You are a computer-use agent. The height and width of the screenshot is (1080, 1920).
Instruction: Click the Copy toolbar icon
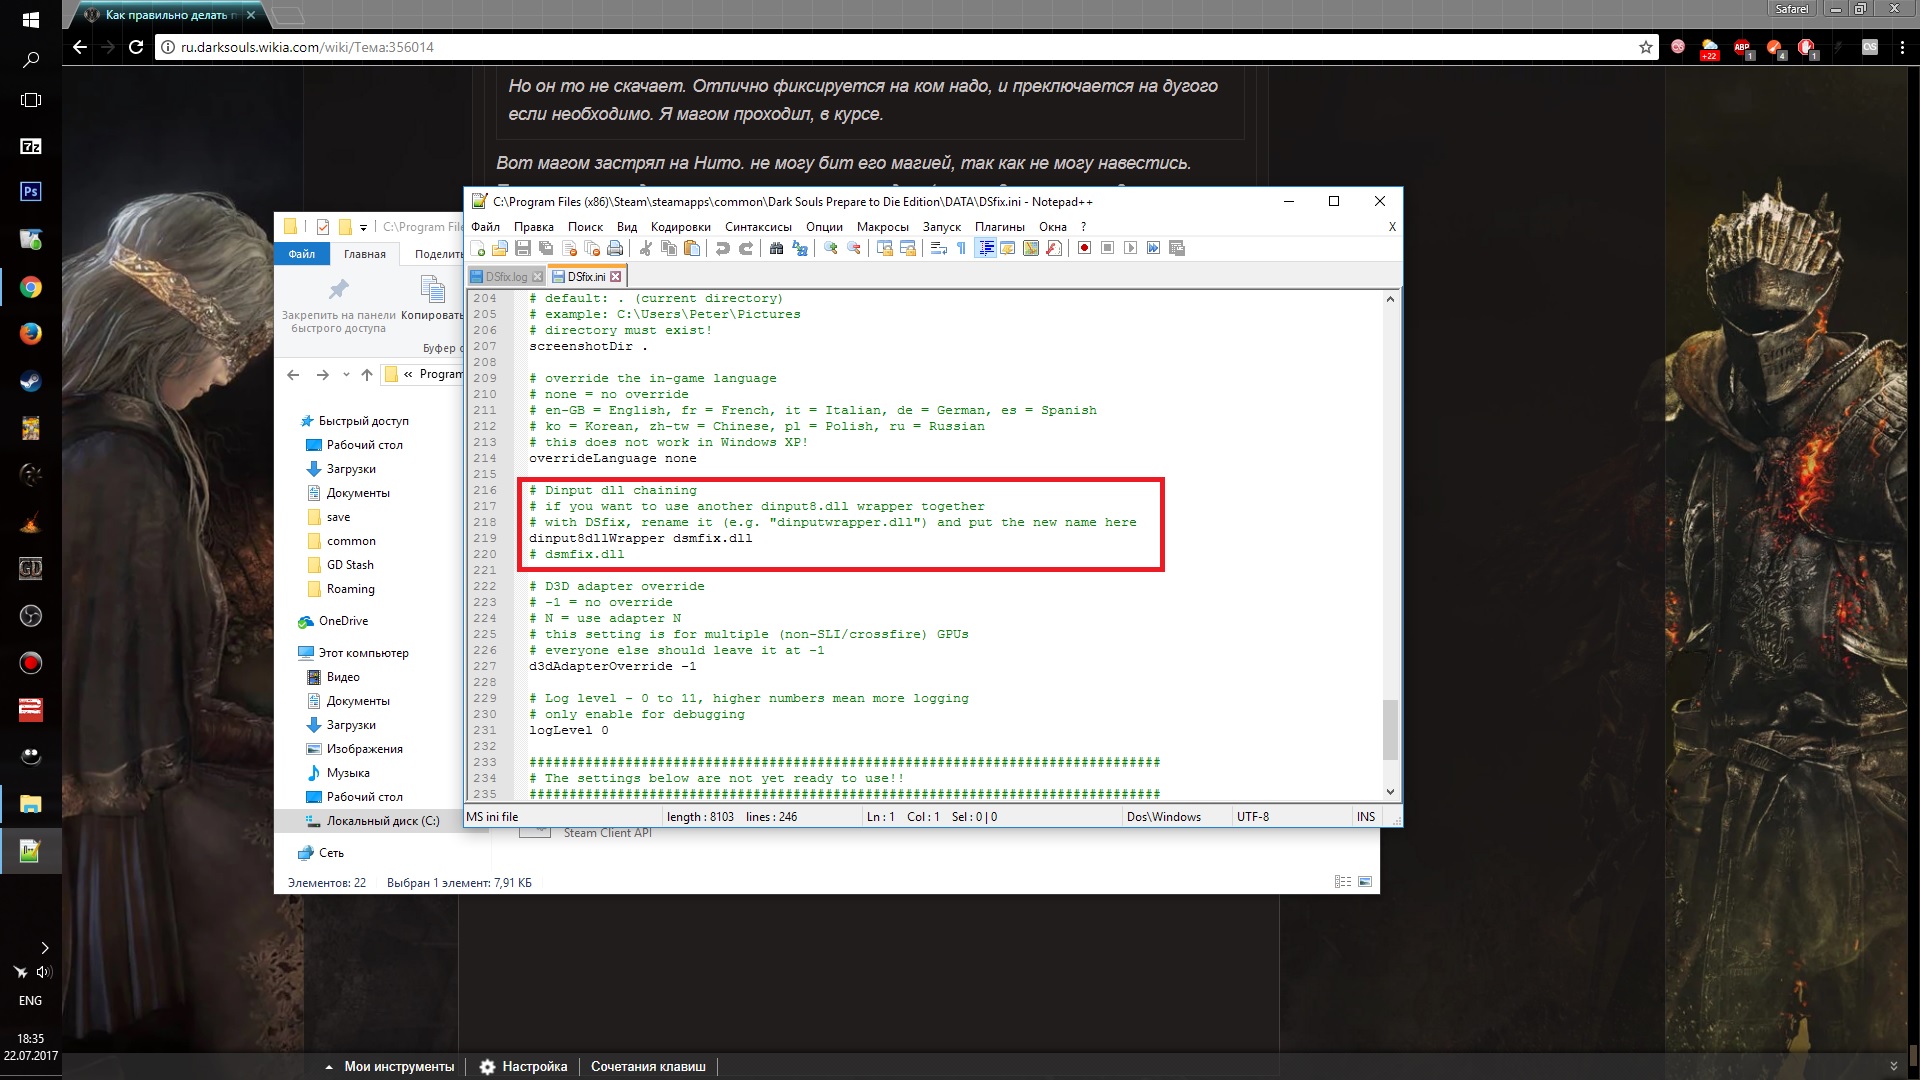669,248
